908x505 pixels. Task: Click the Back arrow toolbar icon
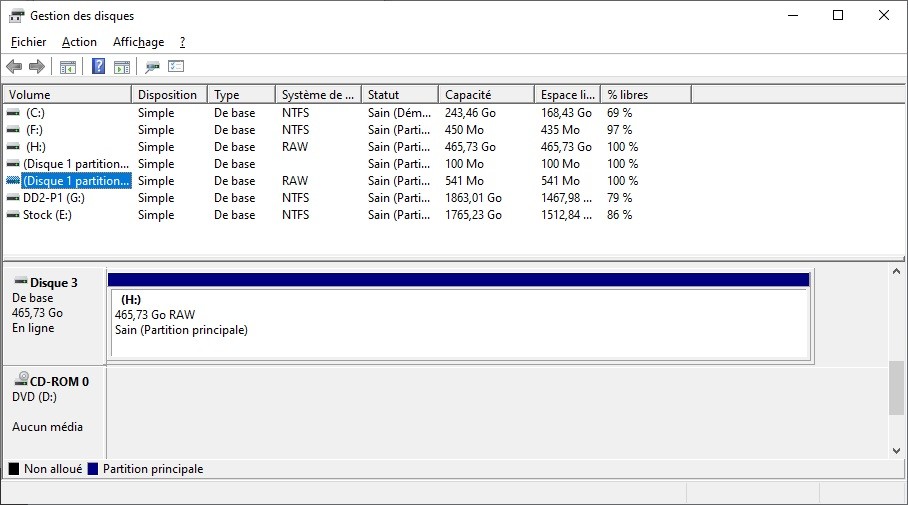point(14,67)
